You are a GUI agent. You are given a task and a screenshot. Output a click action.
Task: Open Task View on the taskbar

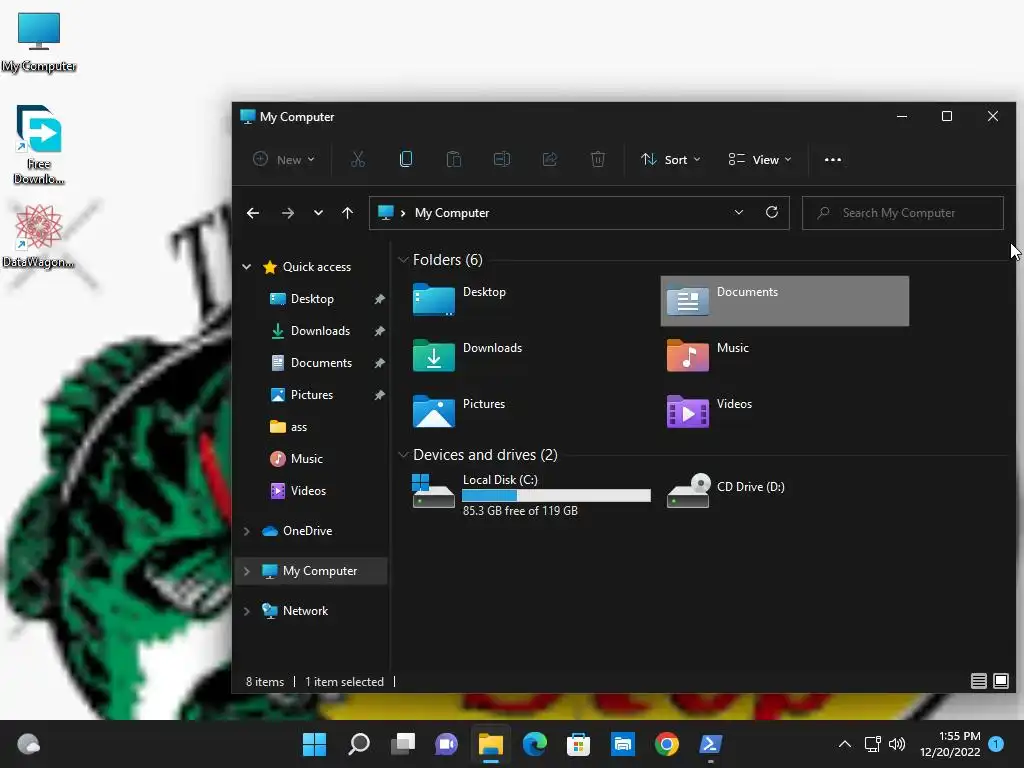coord(402,744)
